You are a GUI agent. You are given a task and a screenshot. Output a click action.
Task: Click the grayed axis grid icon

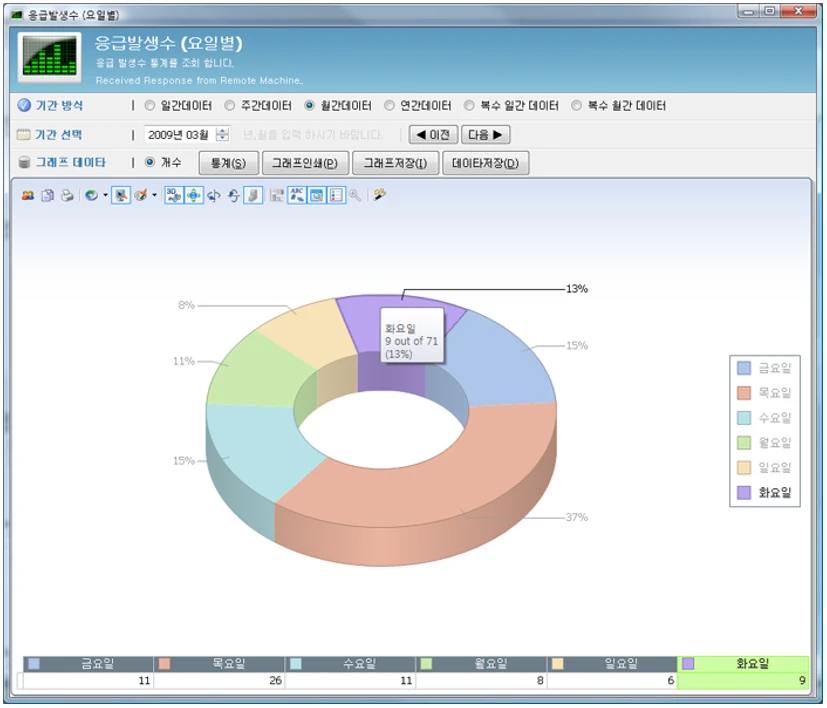(x=277, y=196)
